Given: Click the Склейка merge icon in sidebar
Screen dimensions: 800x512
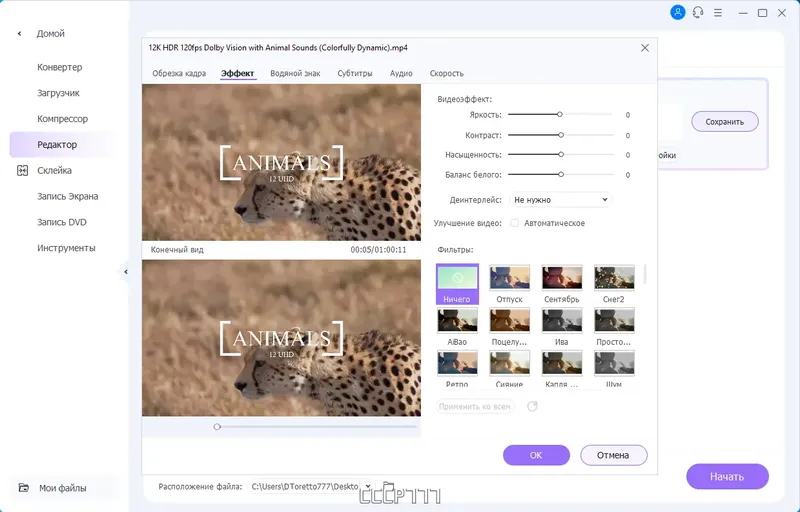Looking at the screenshot, I should [22, 170].
